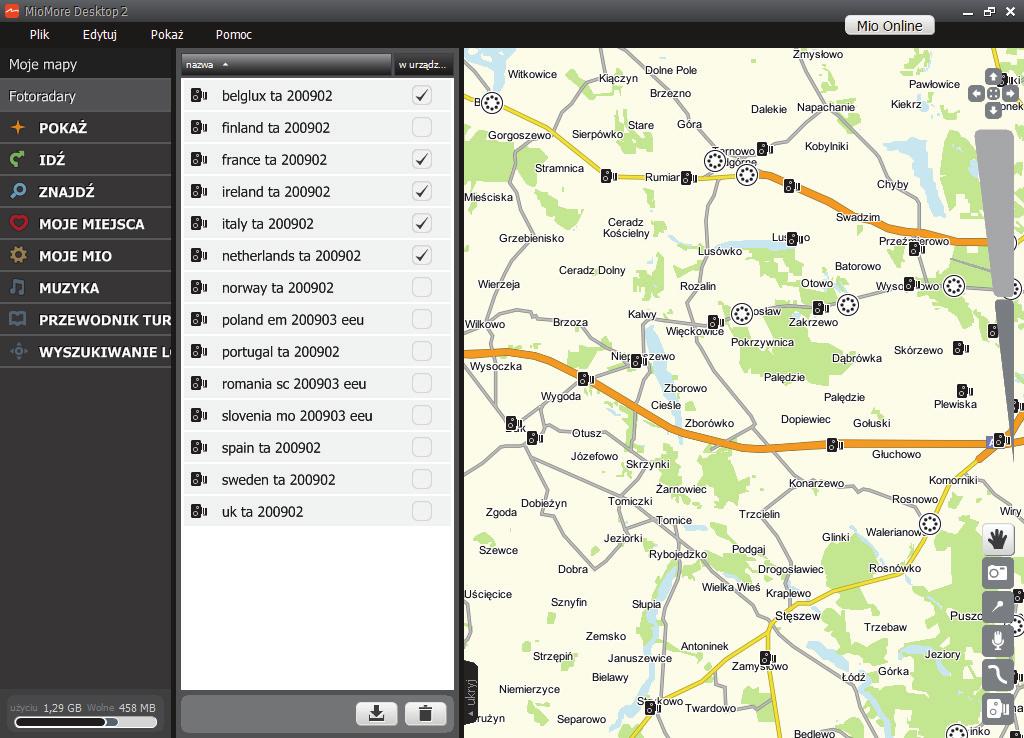Viewport: 1024px width, 738px height.
Task: Select the curved route map tool
Action: click(998, 675)
